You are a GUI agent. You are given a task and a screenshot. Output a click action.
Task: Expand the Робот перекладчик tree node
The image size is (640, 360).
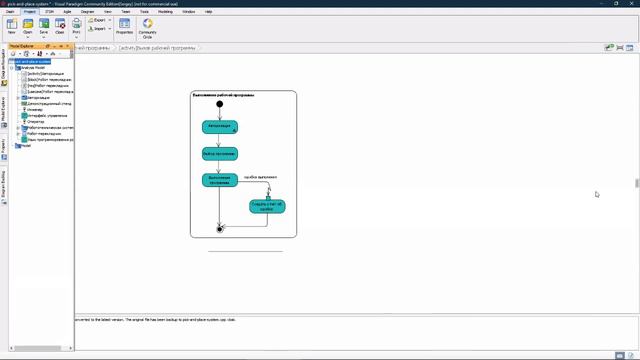tap(18, 134)
